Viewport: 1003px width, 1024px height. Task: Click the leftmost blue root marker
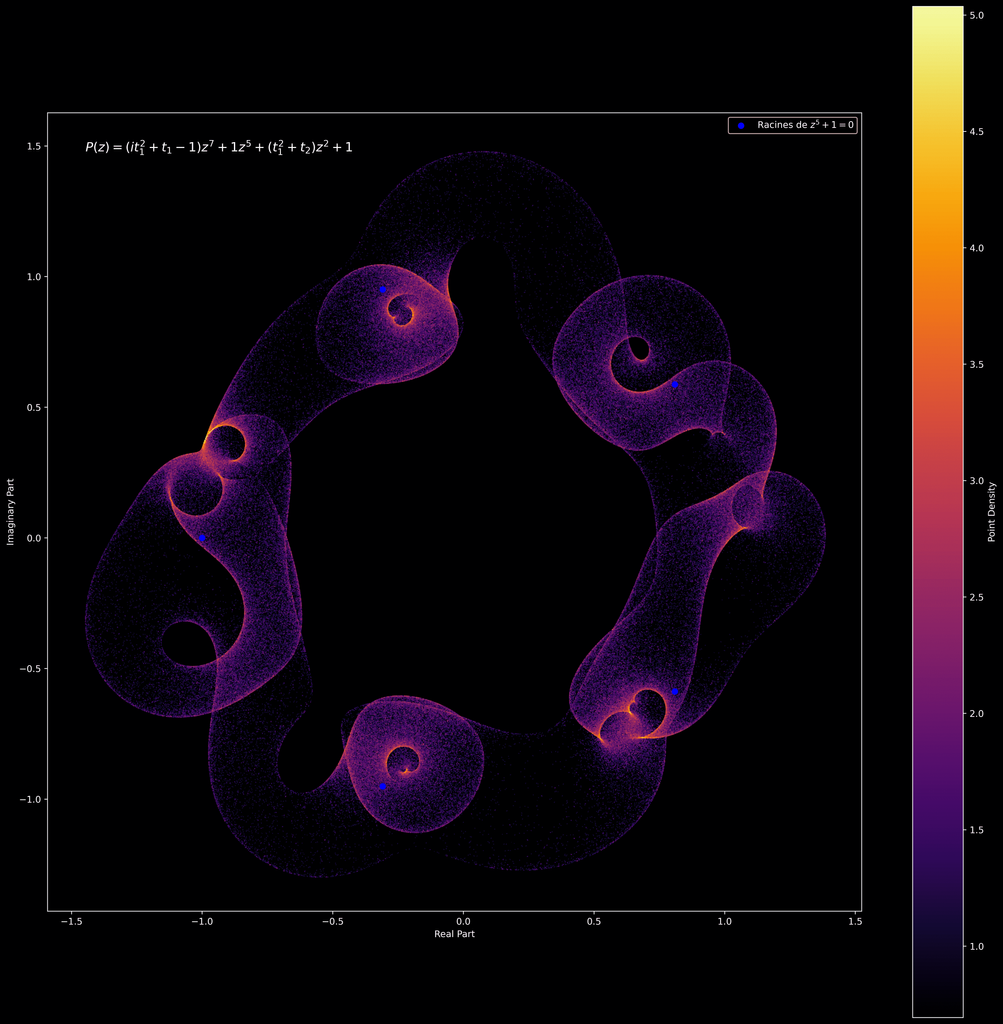[201, 538]
